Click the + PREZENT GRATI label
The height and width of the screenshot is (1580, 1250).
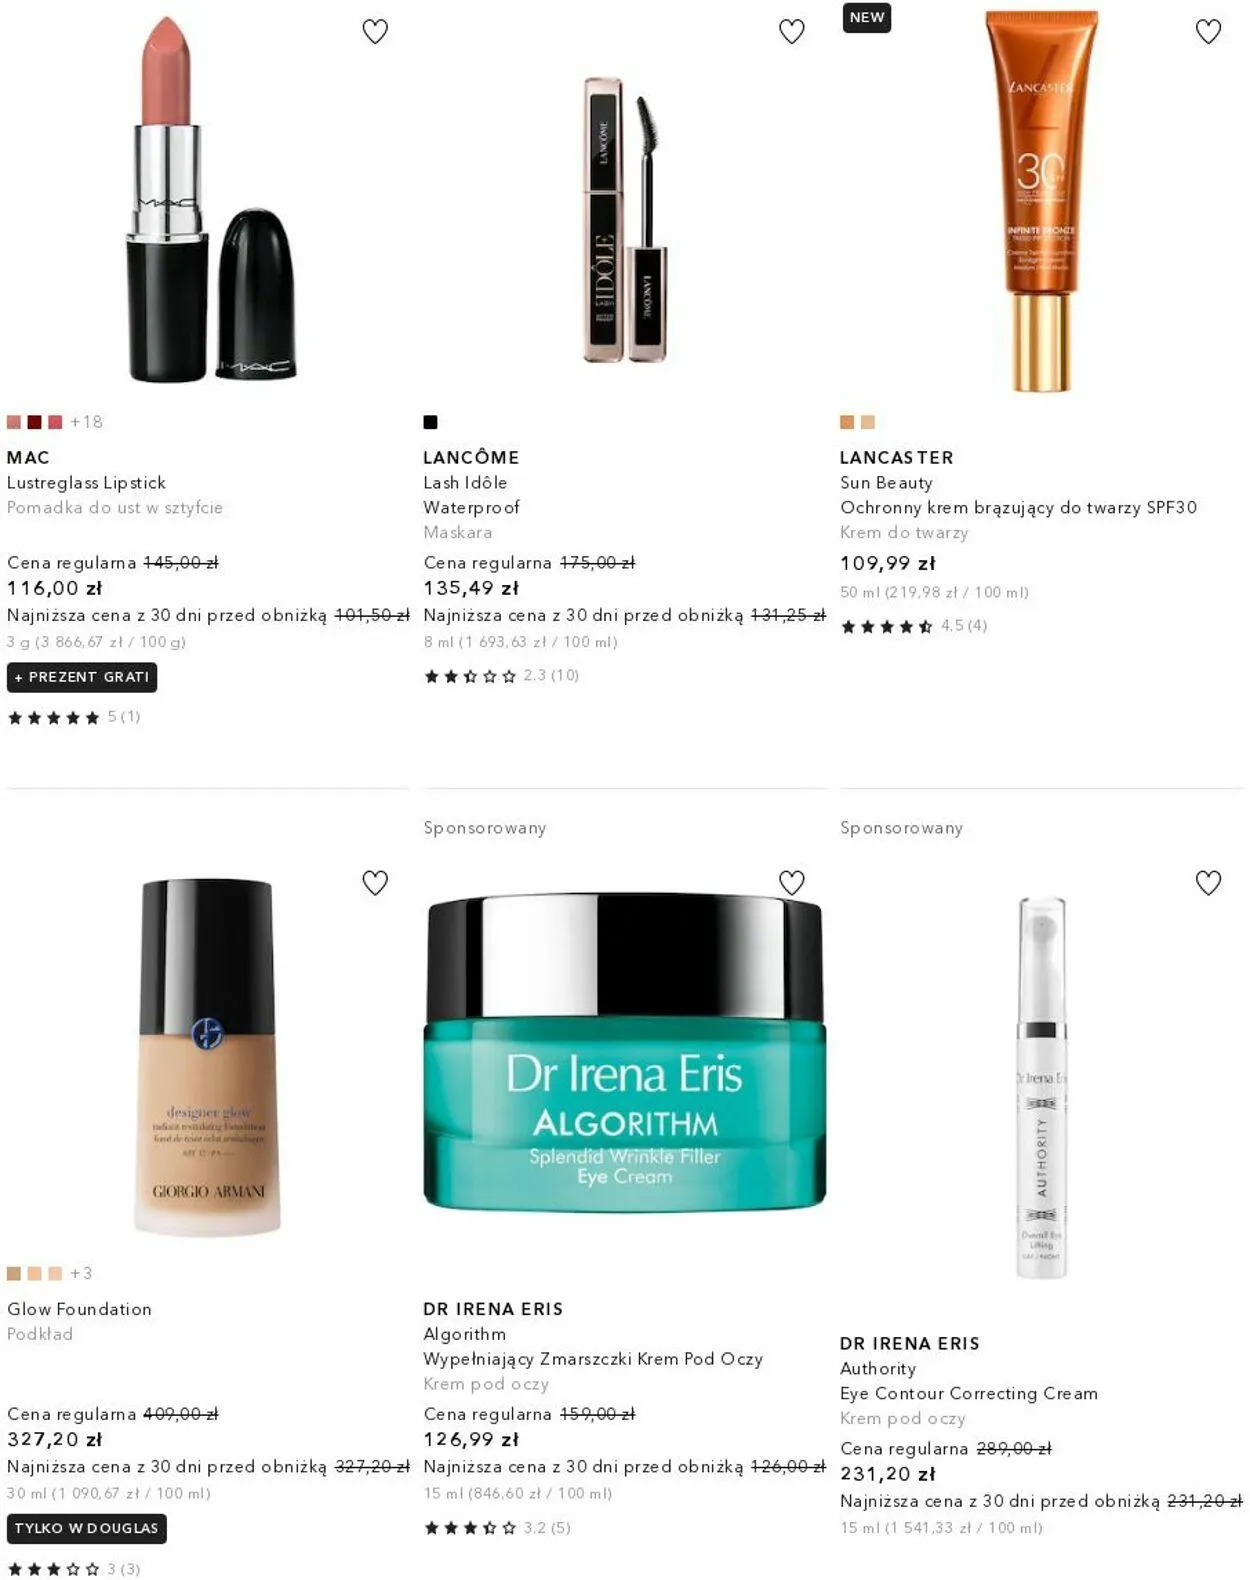pyautogui.click(x=82, y=677)
